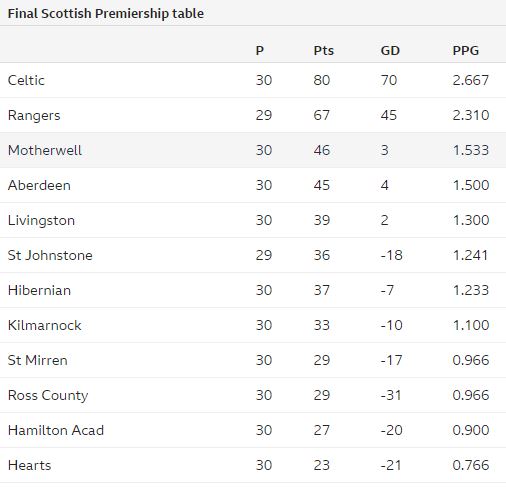The image size is (506, 491).
Task: Click Celtic's PPG value 2.667
Action: 471,80
